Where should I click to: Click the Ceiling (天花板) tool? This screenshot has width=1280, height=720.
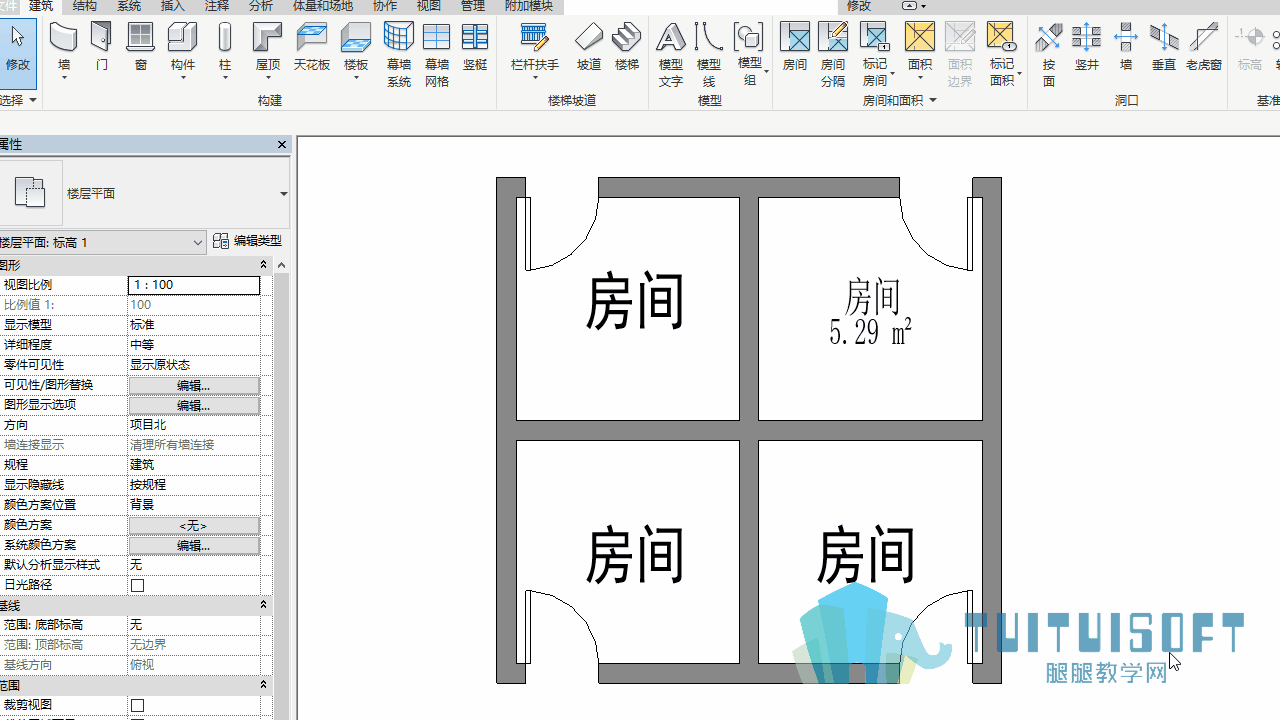pos(312,48)
